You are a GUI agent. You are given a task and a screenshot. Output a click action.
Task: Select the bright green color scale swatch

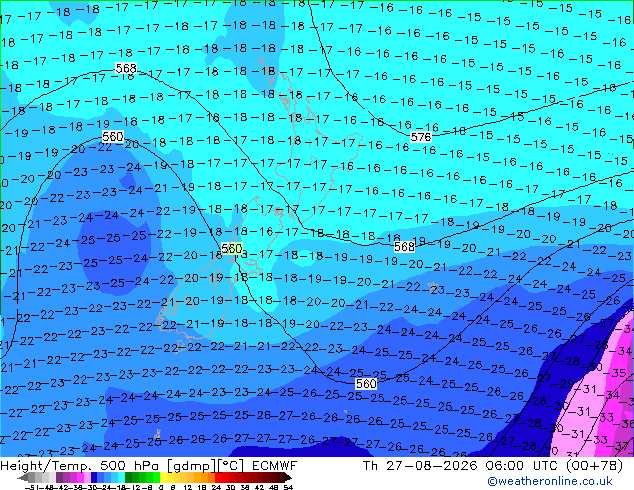(156, 477)
